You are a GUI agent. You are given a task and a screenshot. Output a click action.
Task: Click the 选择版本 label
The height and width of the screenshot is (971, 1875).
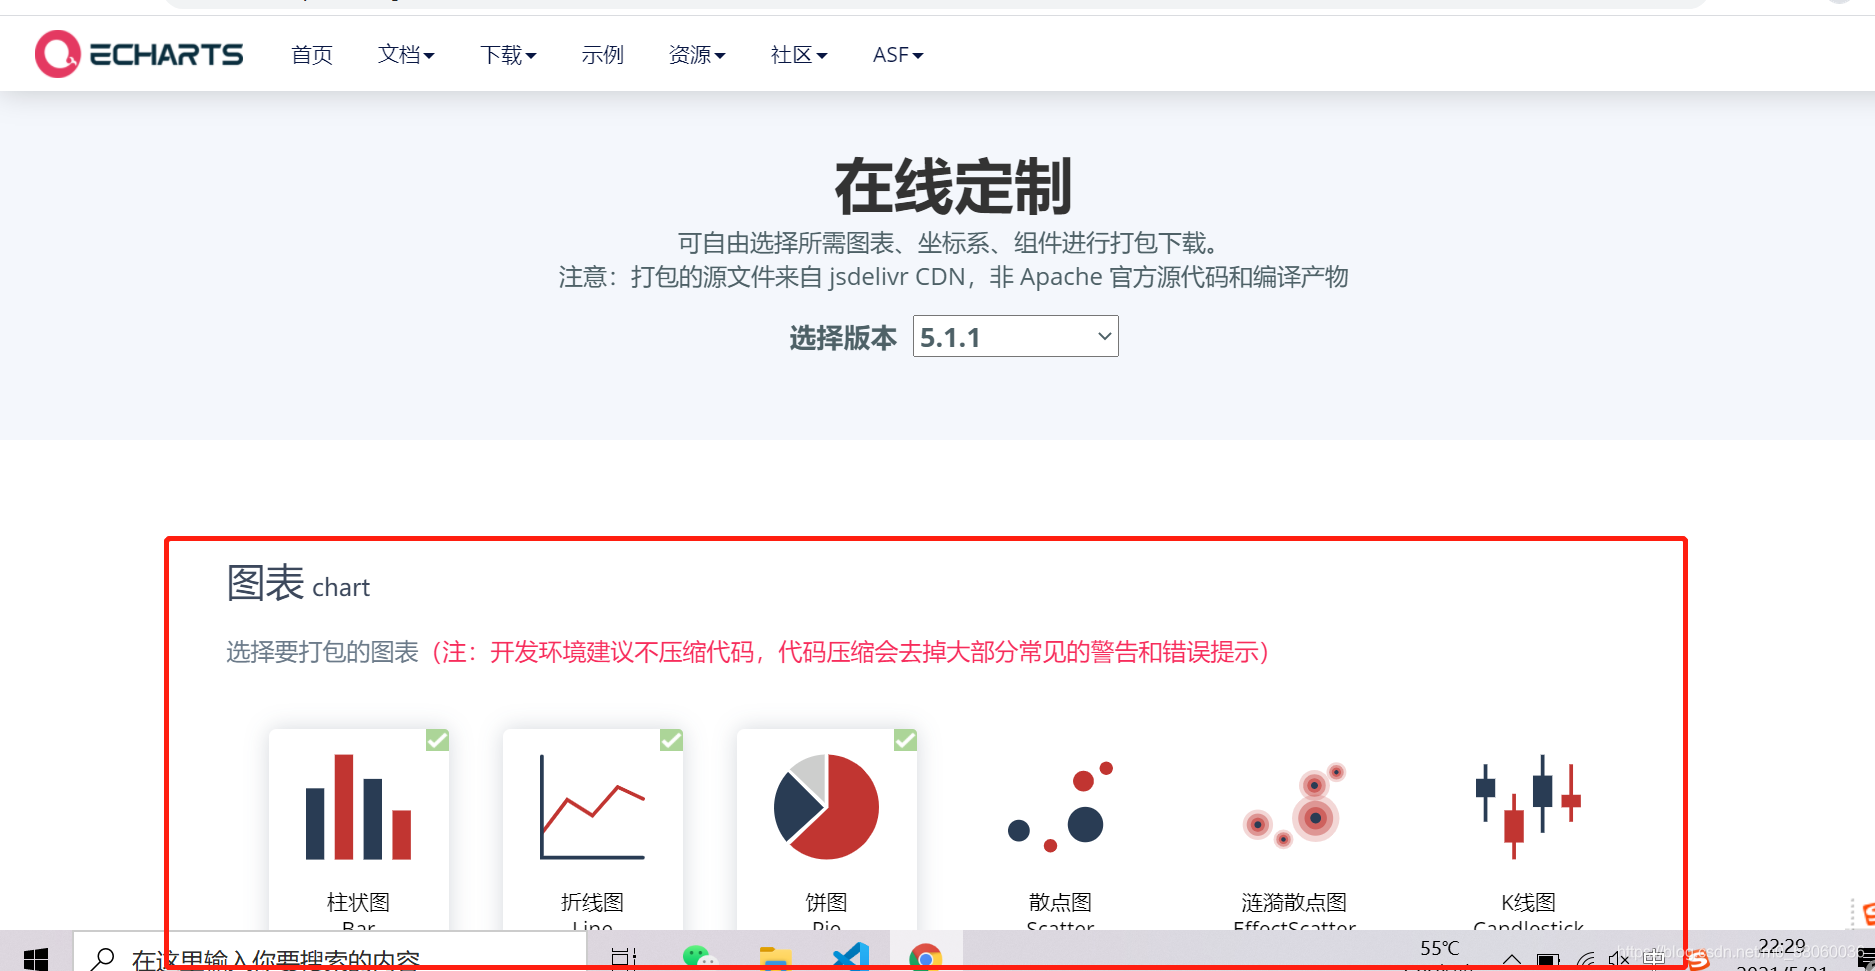843,338
